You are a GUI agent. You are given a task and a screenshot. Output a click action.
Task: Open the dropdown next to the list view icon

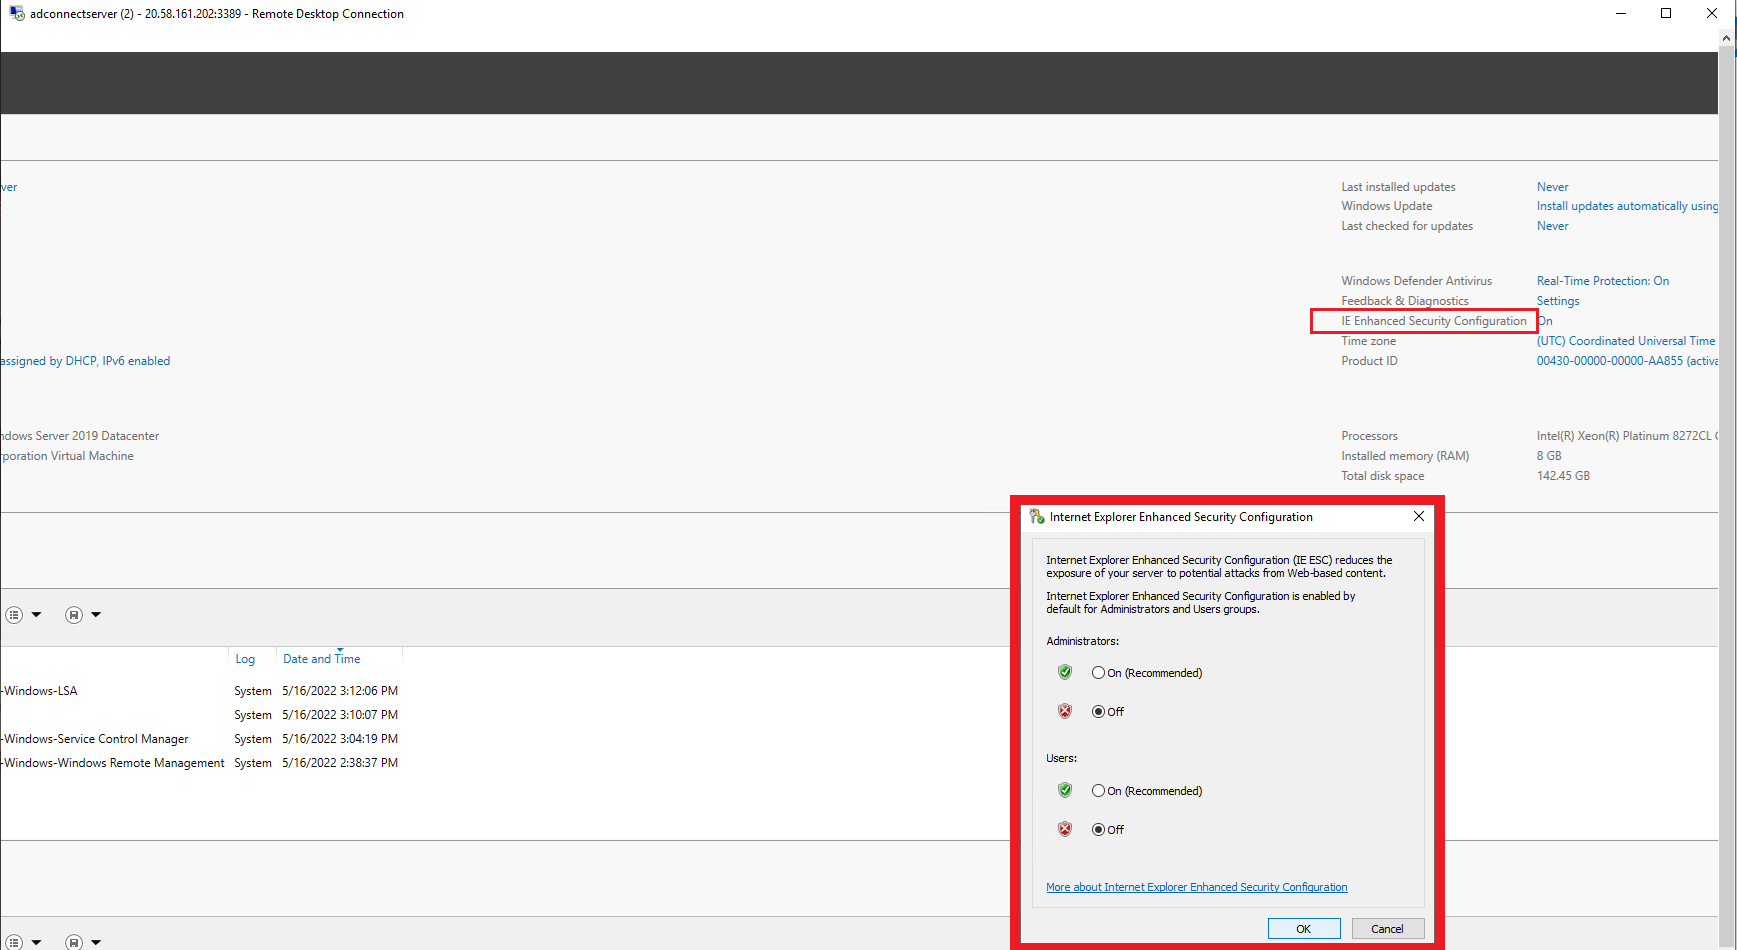37,614
